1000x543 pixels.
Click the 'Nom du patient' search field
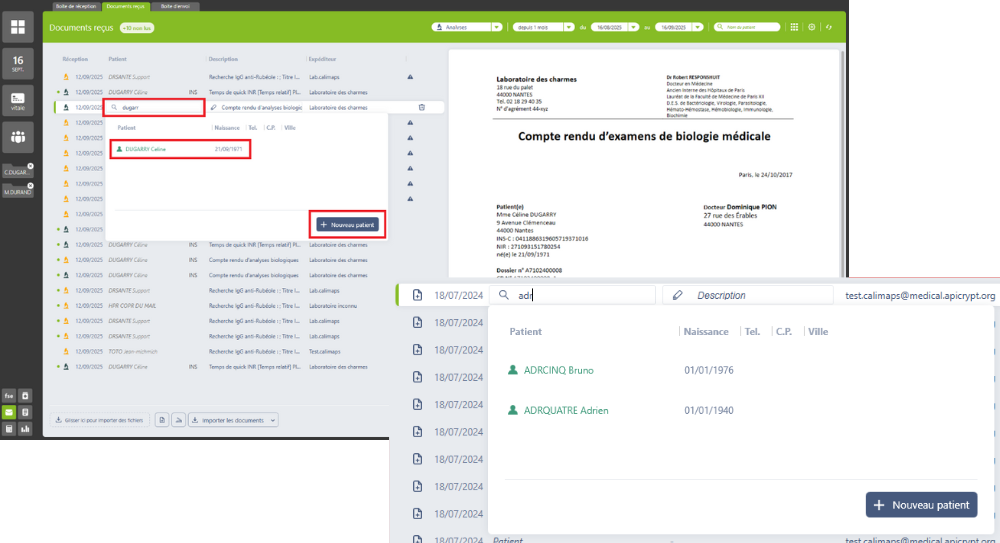750,27
